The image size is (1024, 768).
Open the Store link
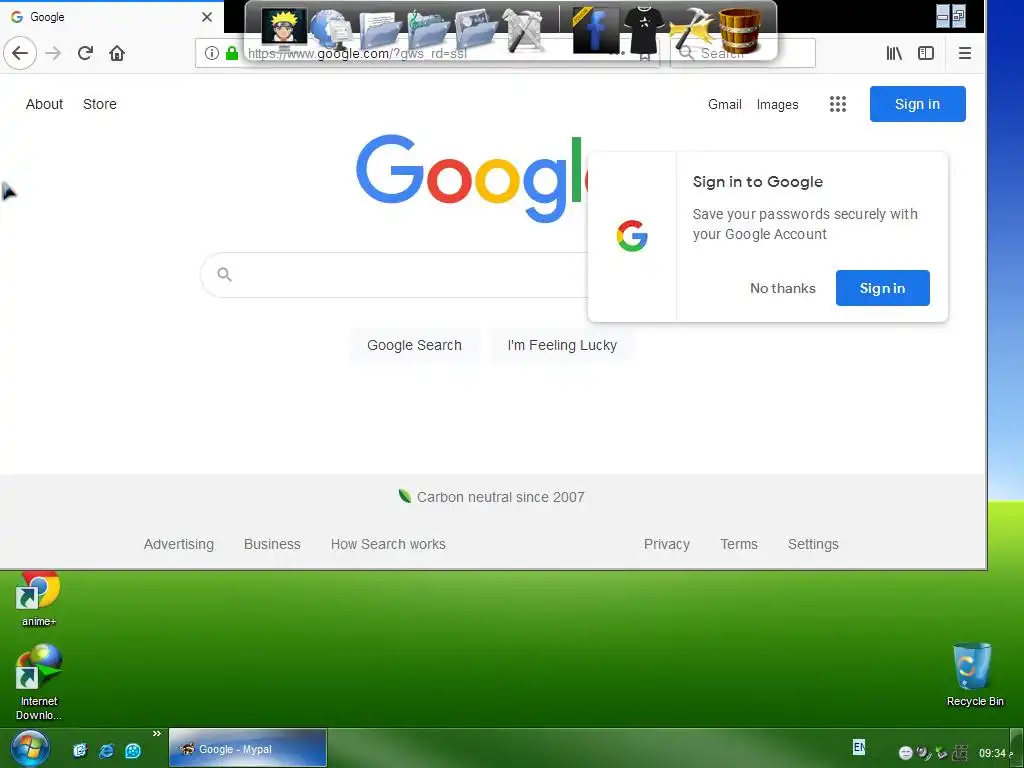point(100,104)
